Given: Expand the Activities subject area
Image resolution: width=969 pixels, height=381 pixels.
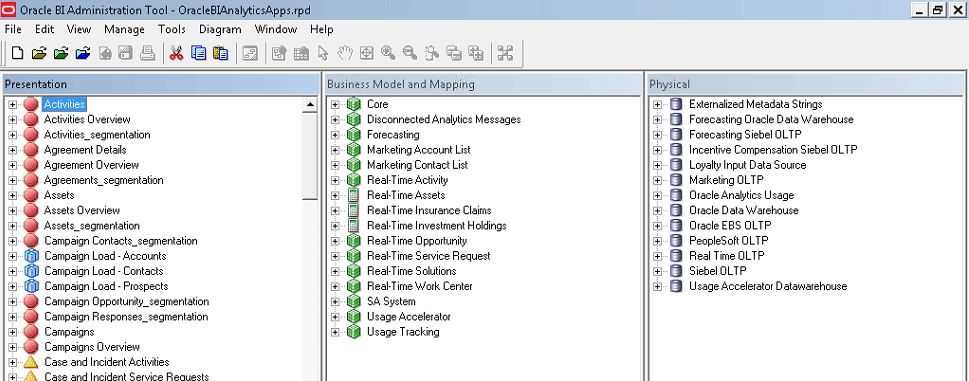Looking at the screenshot, I should pyautogui.click(x=12, y=104).
